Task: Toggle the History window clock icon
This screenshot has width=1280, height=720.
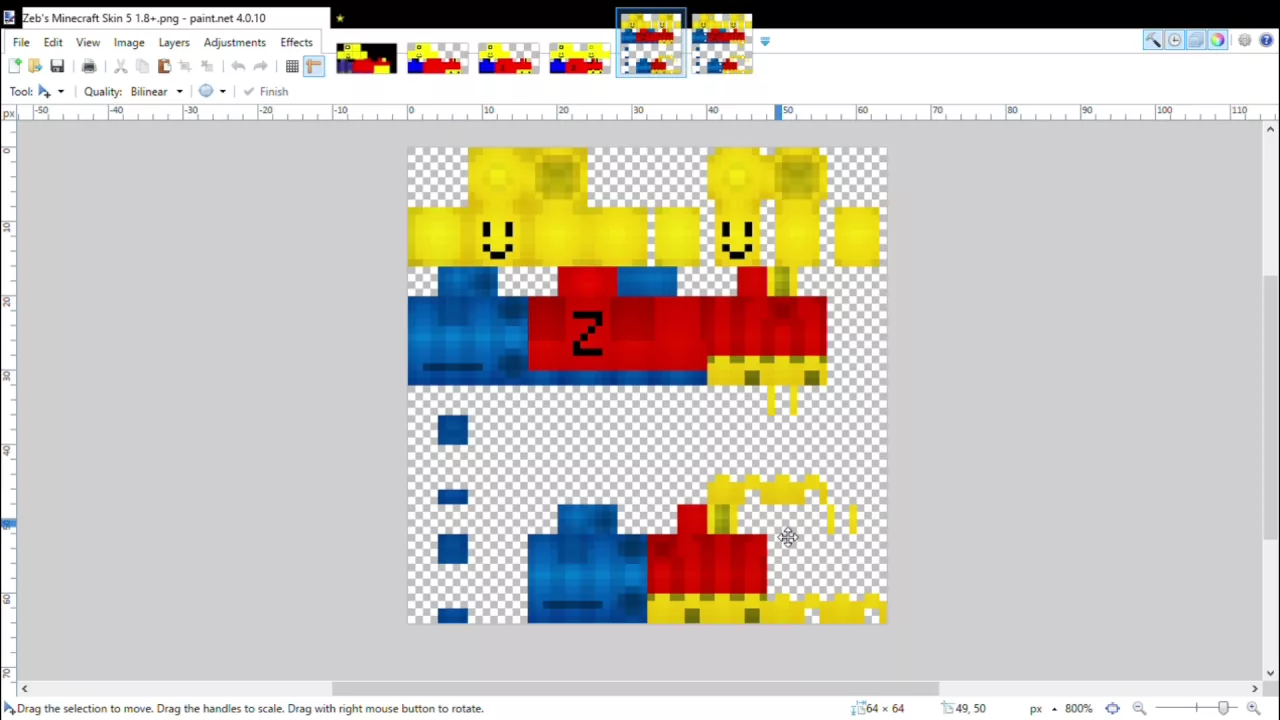Action: click(x=1174, y=40)
